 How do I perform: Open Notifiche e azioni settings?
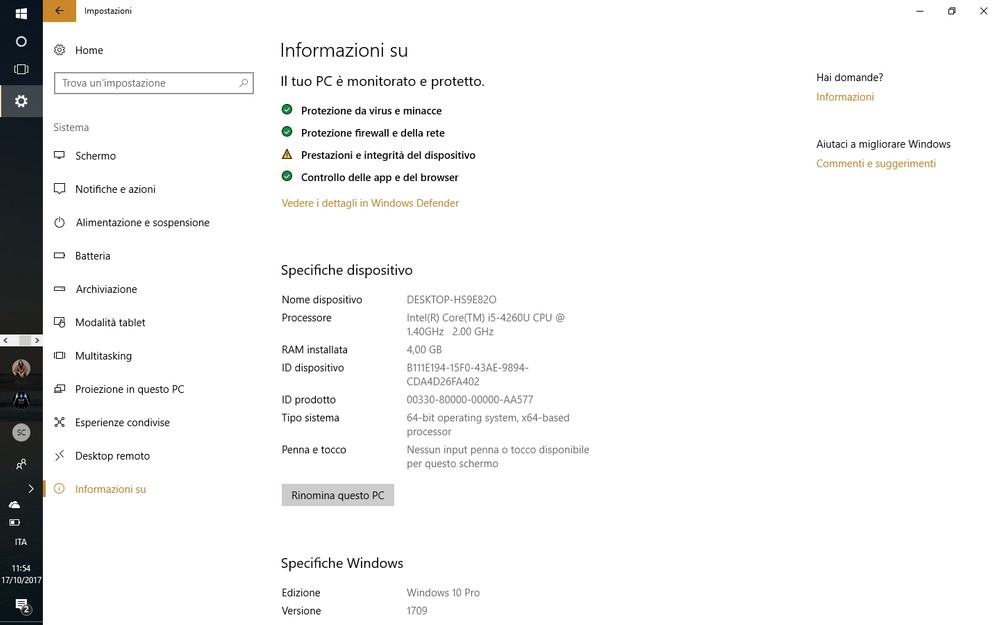(115, 189)
